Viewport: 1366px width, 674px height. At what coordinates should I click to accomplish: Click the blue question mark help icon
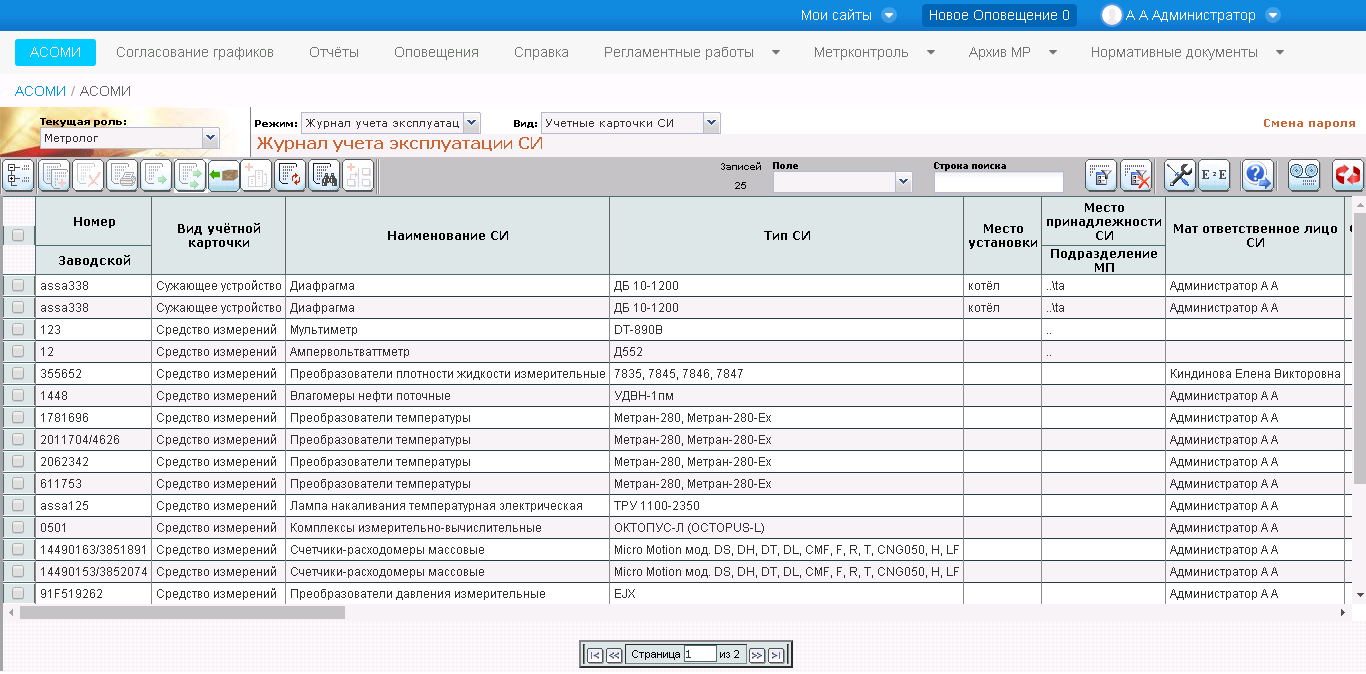click(x=1257, y=176)
